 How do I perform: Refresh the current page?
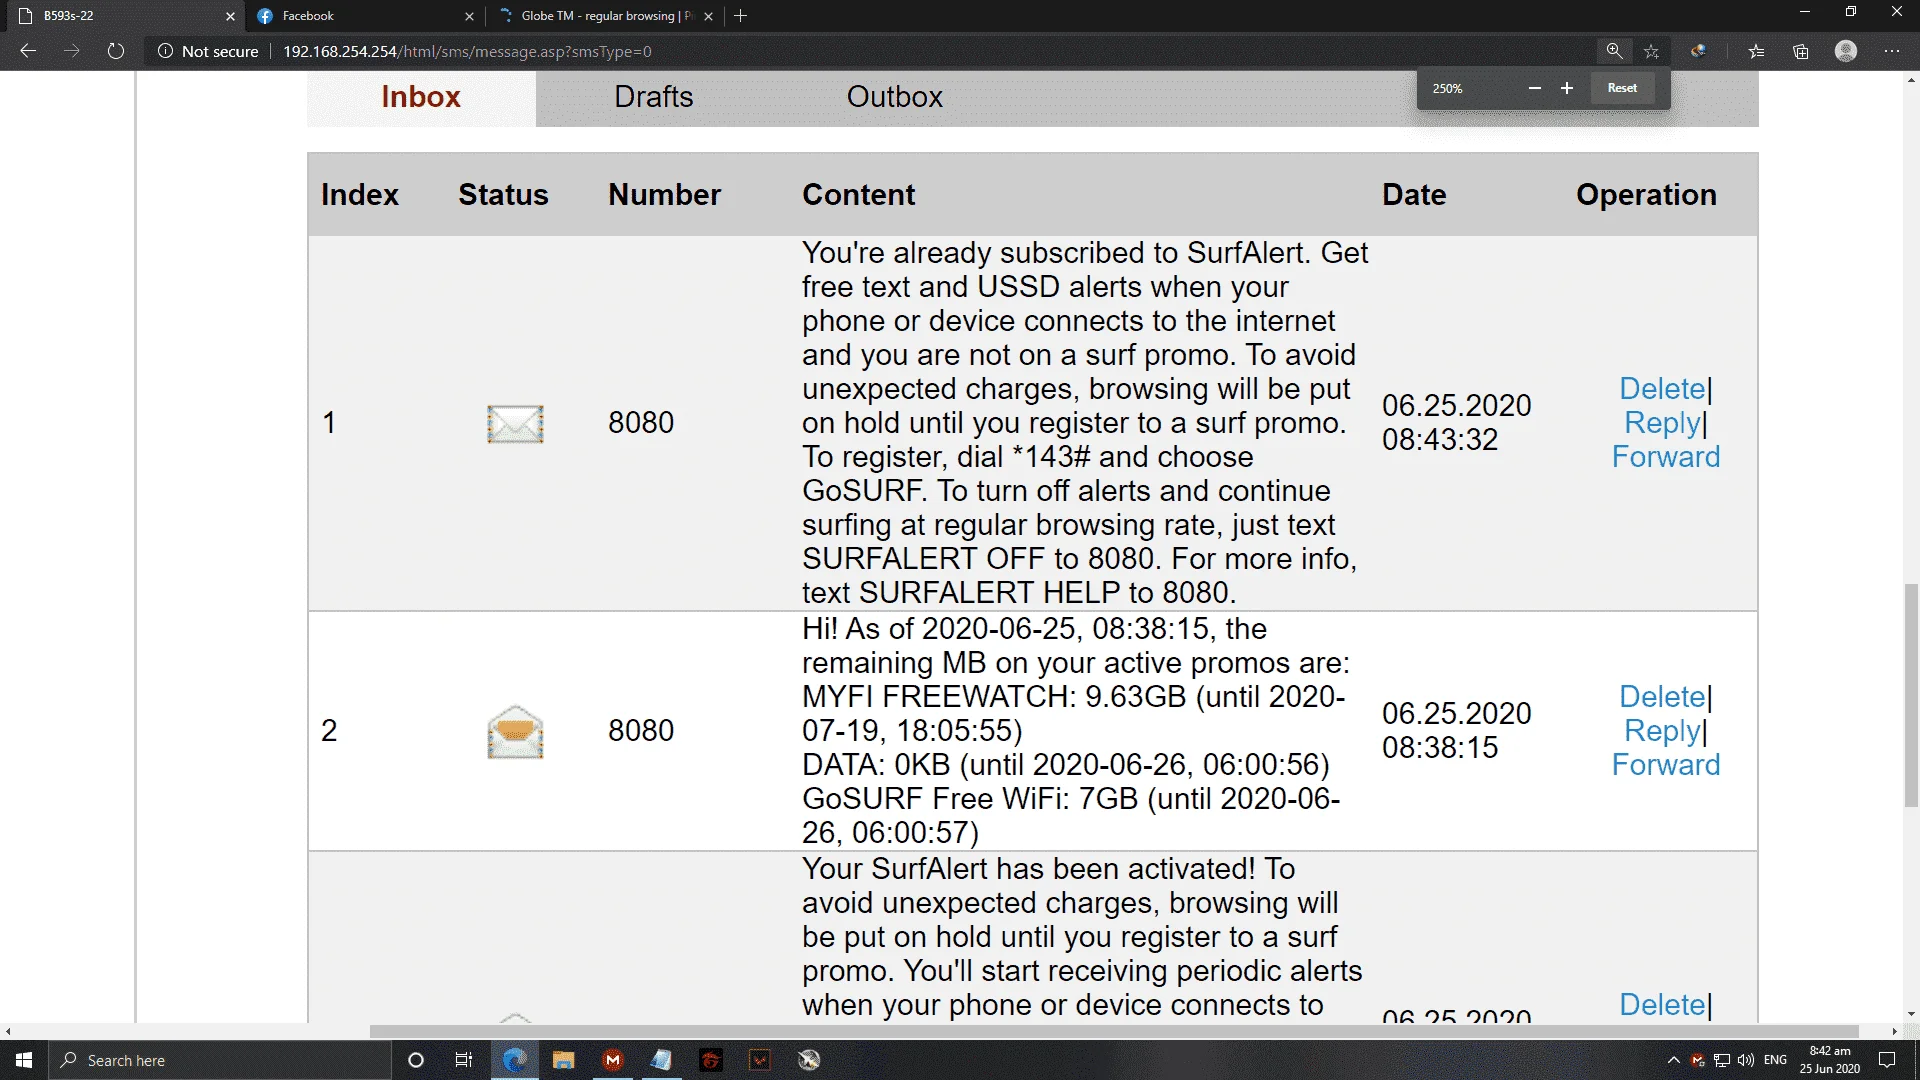coord(116,51)
